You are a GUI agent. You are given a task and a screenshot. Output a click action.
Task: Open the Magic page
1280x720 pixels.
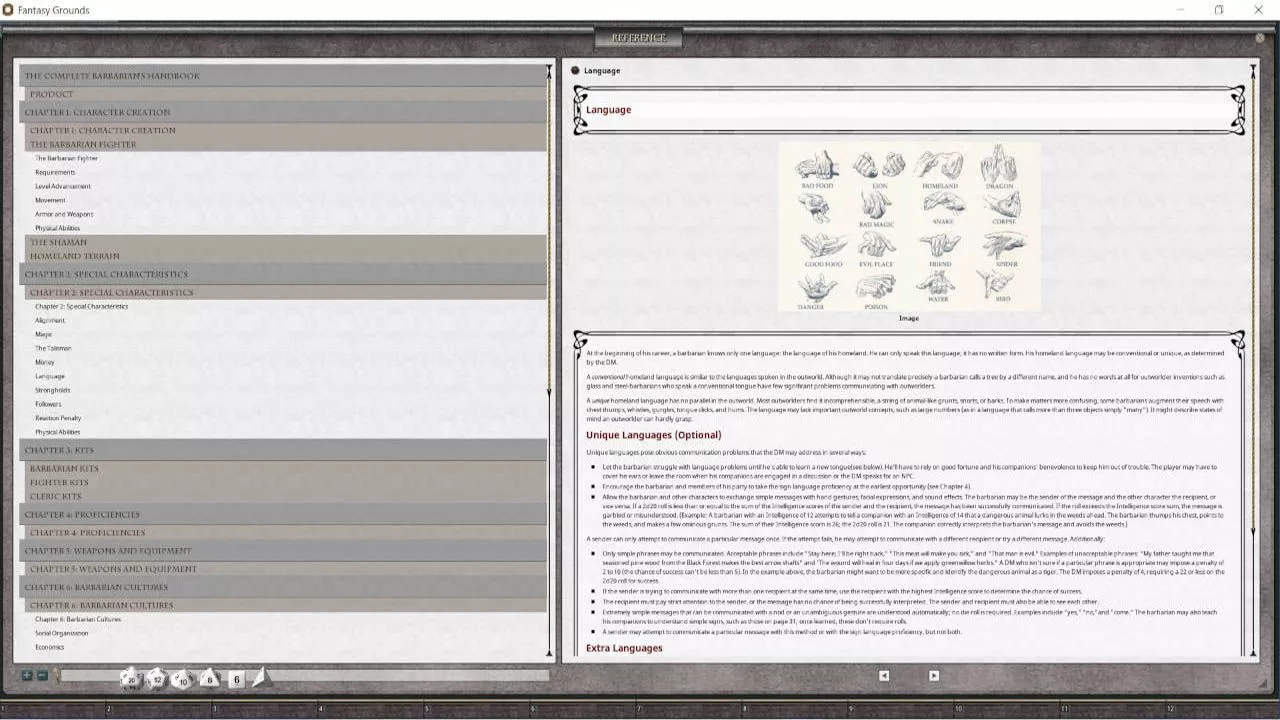pyautogui.click(x=44, y=334)
